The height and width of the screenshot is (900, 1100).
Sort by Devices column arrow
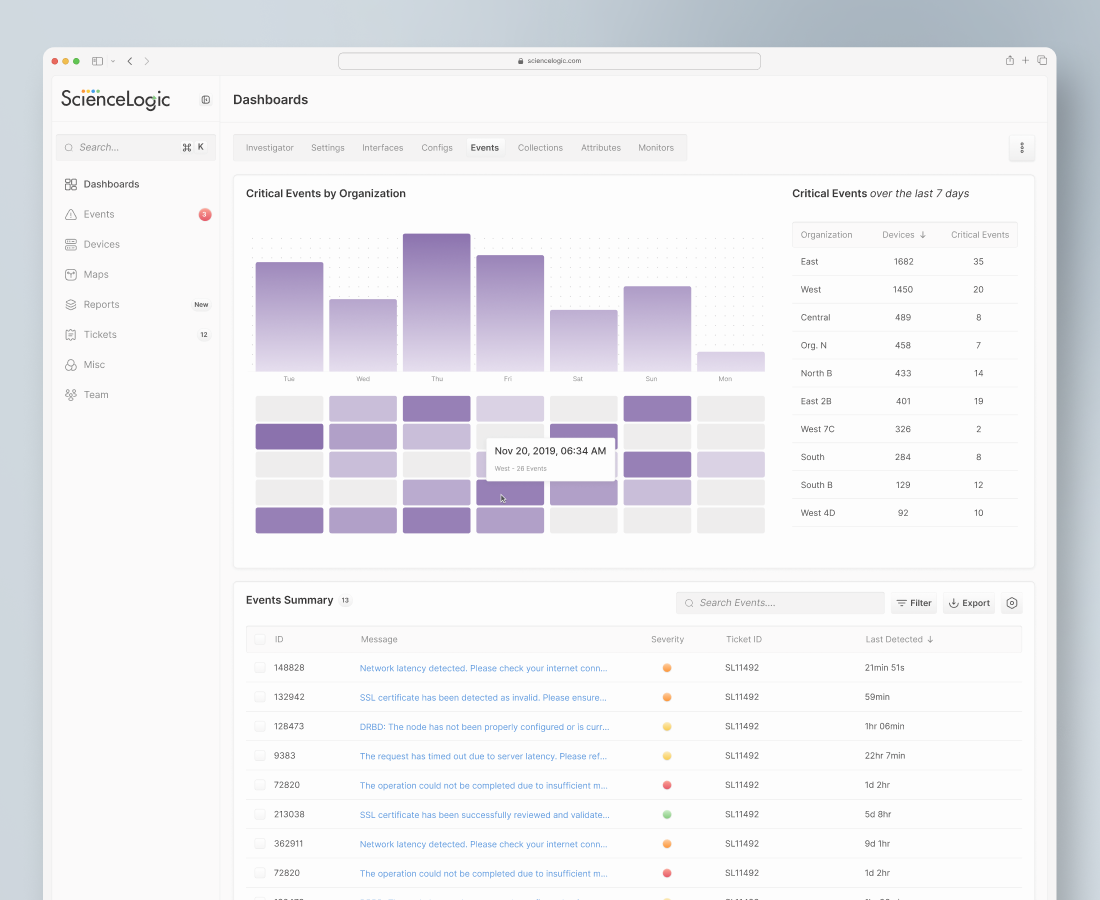(x=922, y=235)
